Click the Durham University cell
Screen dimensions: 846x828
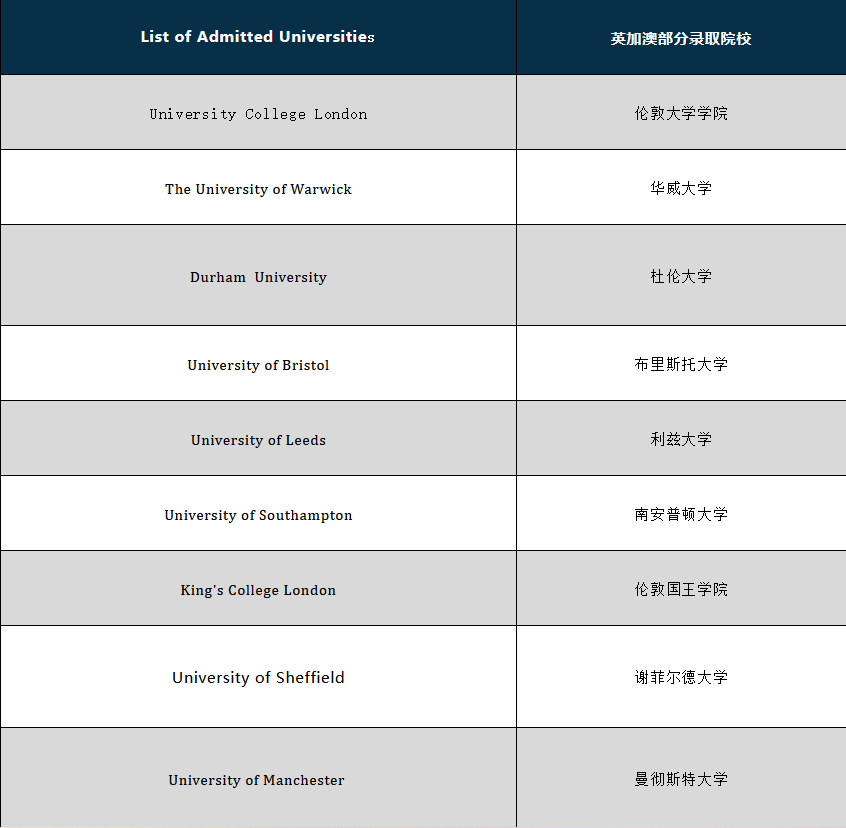pyautogui.click(x=258, y=277)
